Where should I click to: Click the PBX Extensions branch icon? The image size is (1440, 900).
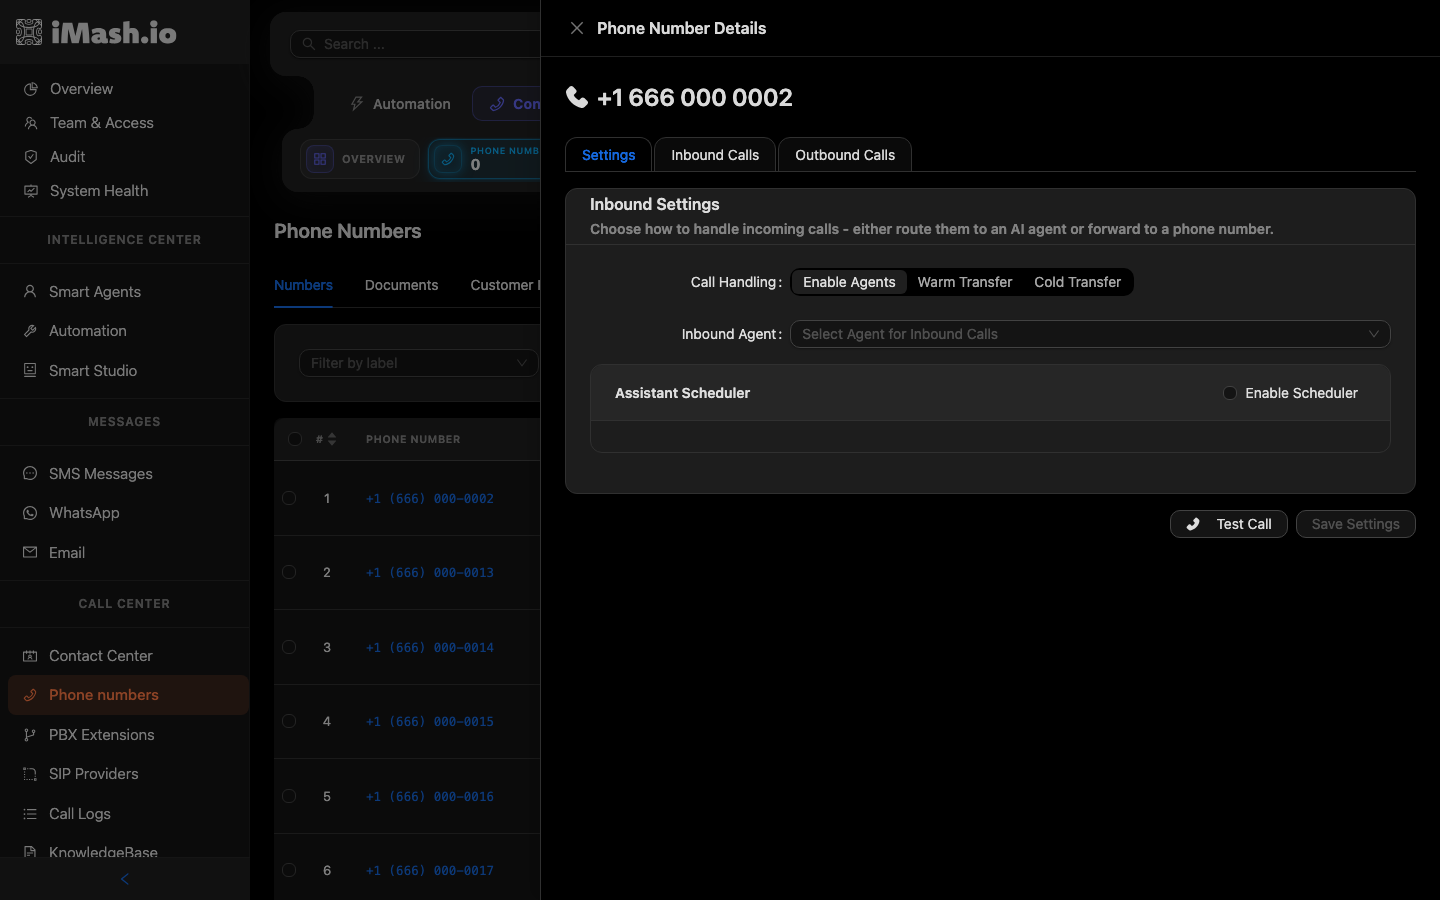click(x=30, y=735)
